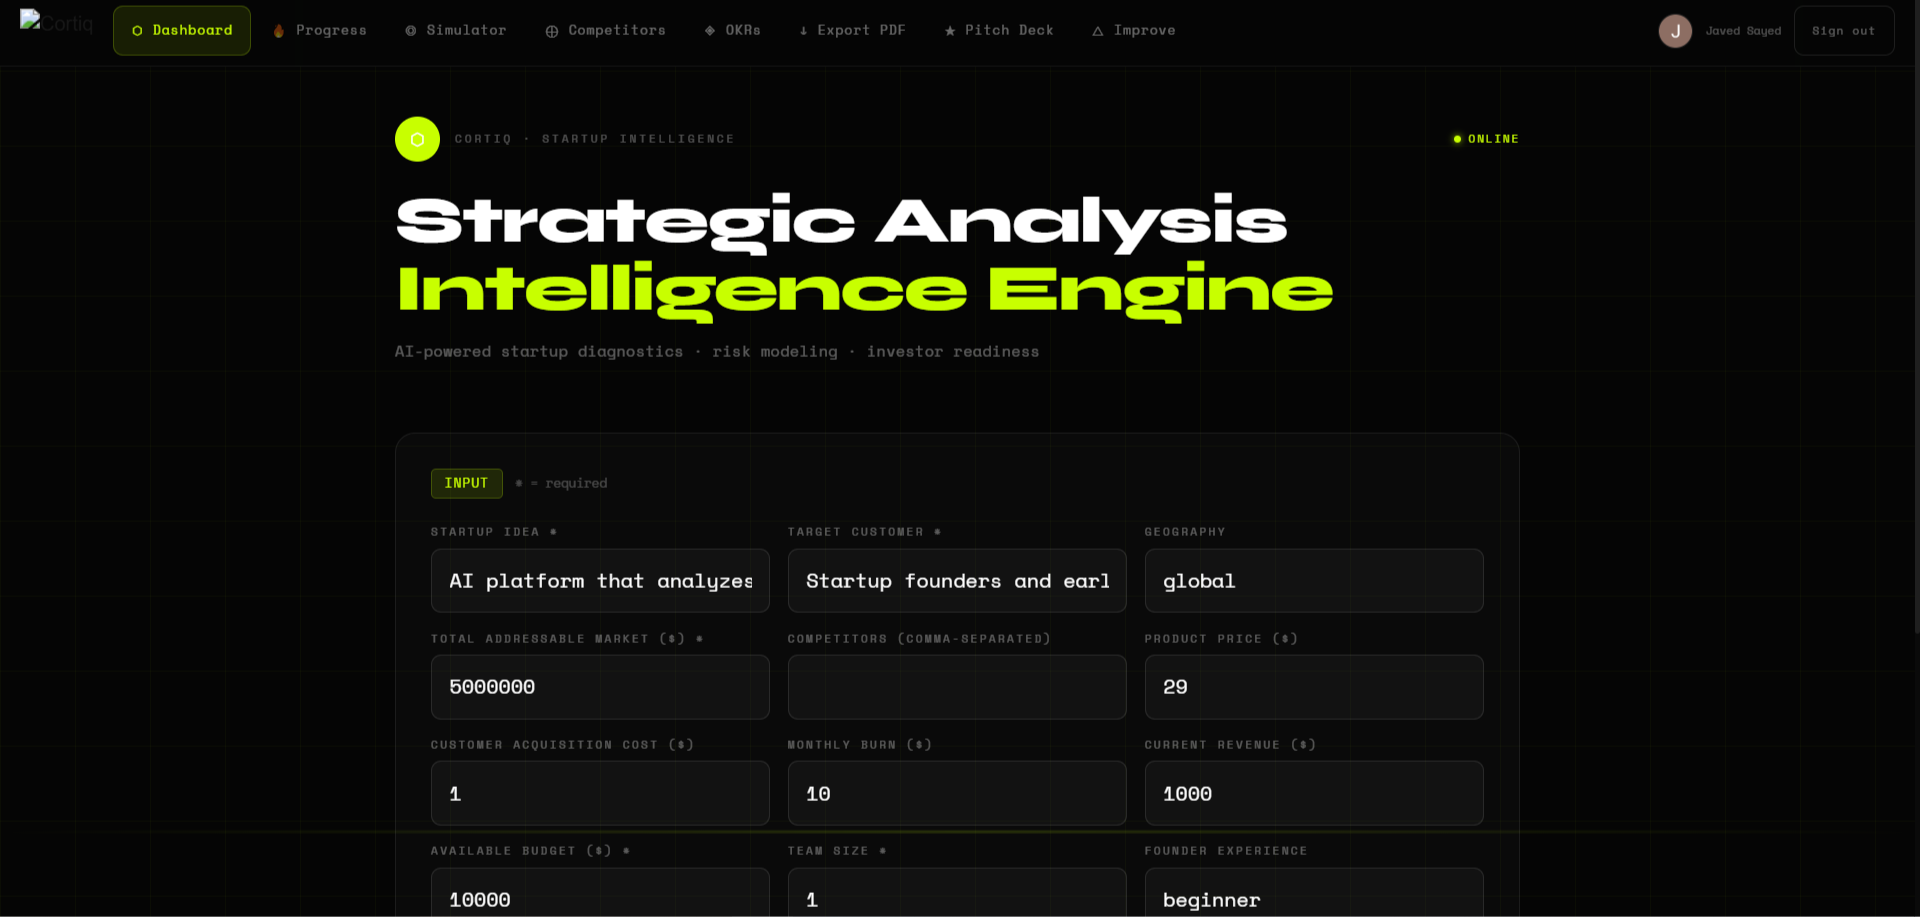1920x917 pixels.
Task: Click the green Cortiq logo badge
Action: point(417,139)
